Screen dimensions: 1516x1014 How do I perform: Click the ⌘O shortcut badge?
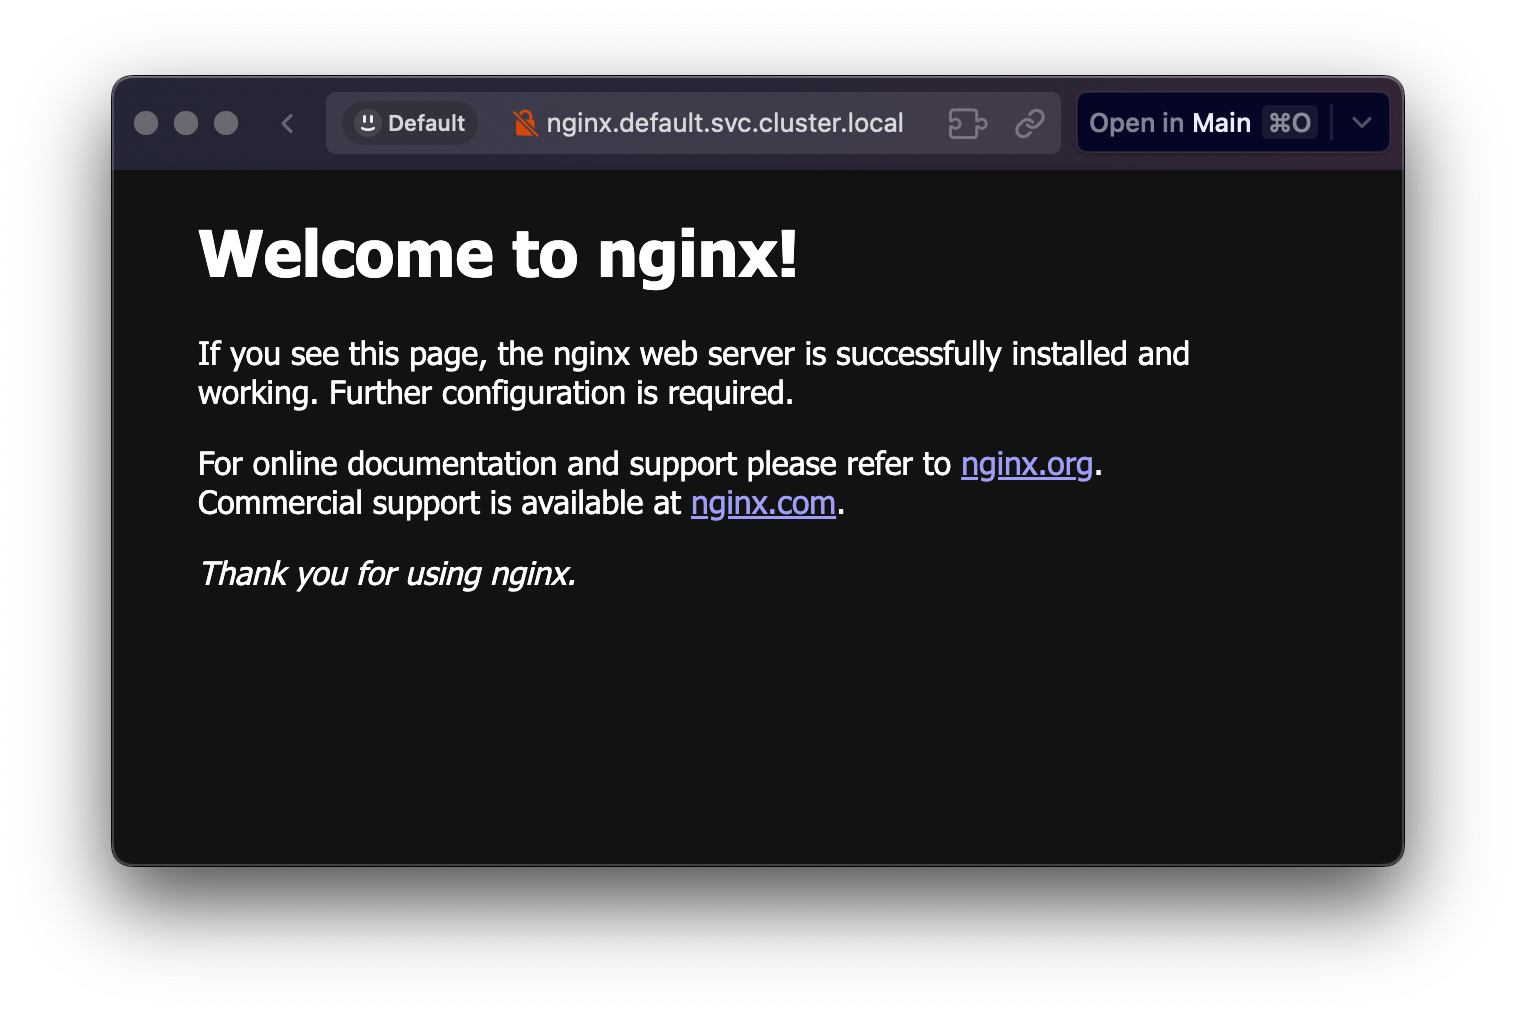(1290, 123)
